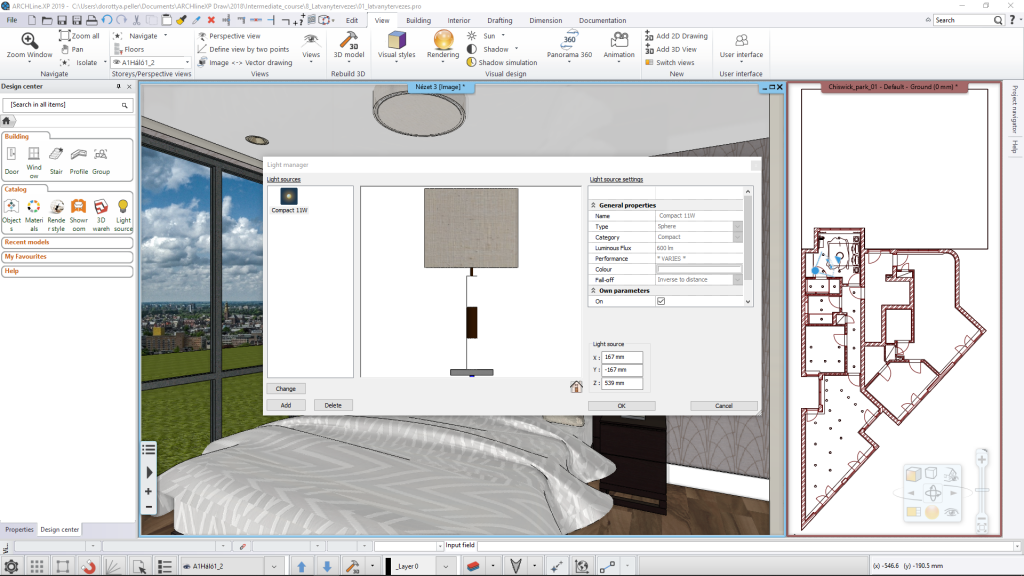
Task: Click the Design center home icon
Action: tap(7, 121)
